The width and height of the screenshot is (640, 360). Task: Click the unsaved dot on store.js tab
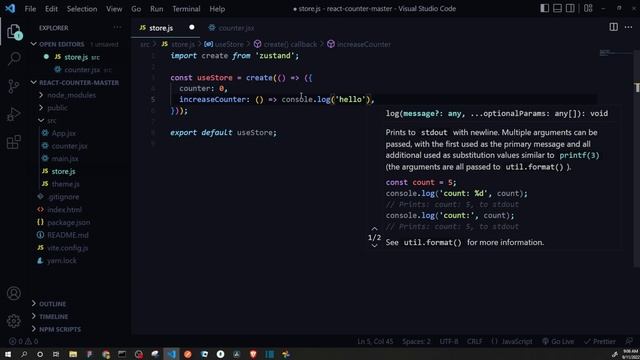(x=192, y=27)
